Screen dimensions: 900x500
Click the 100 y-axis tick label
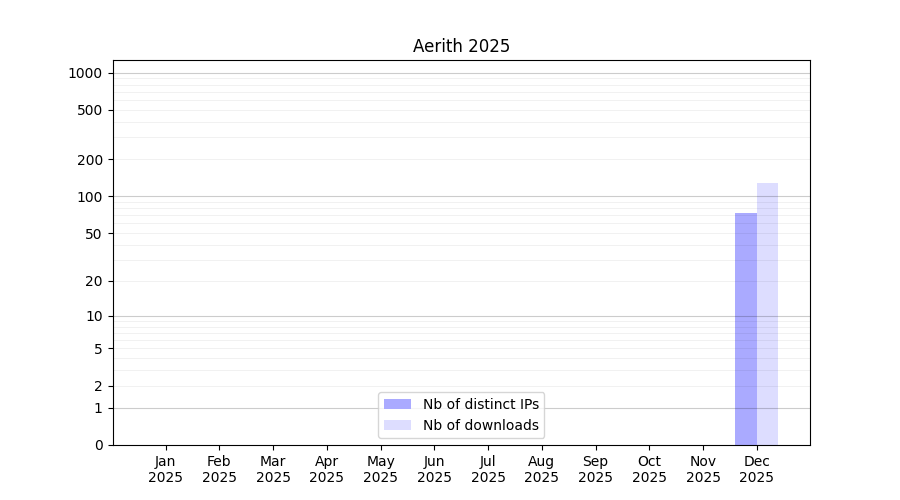(x=90, y=197)
